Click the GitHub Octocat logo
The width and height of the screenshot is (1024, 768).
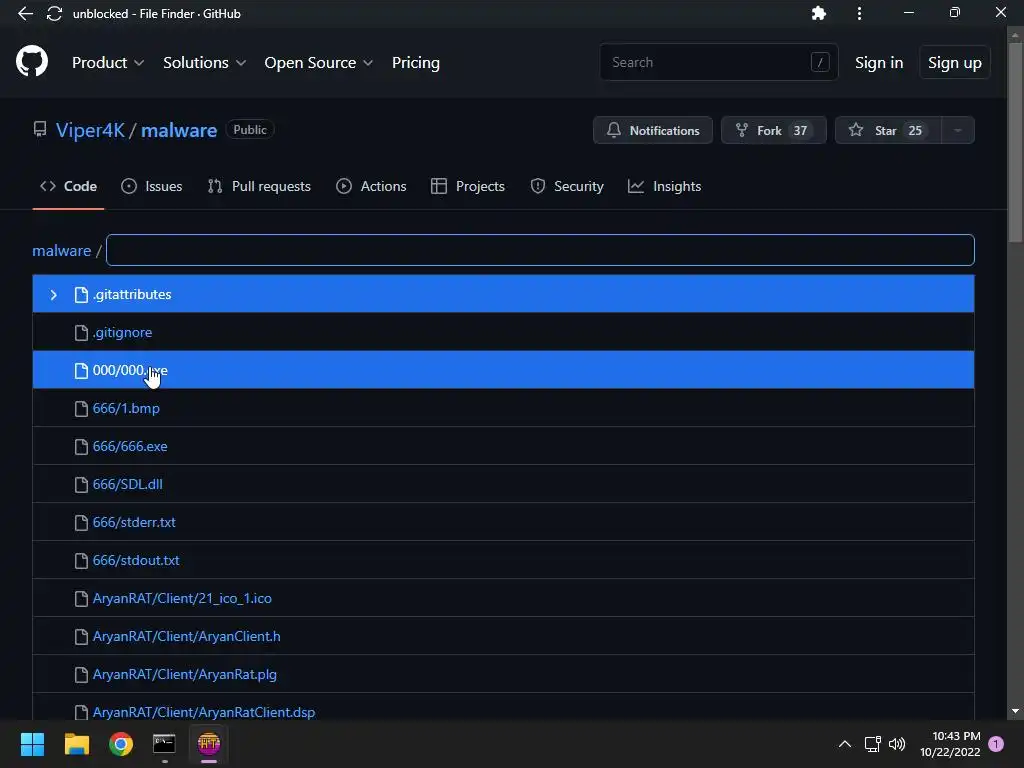click(32, 62)
